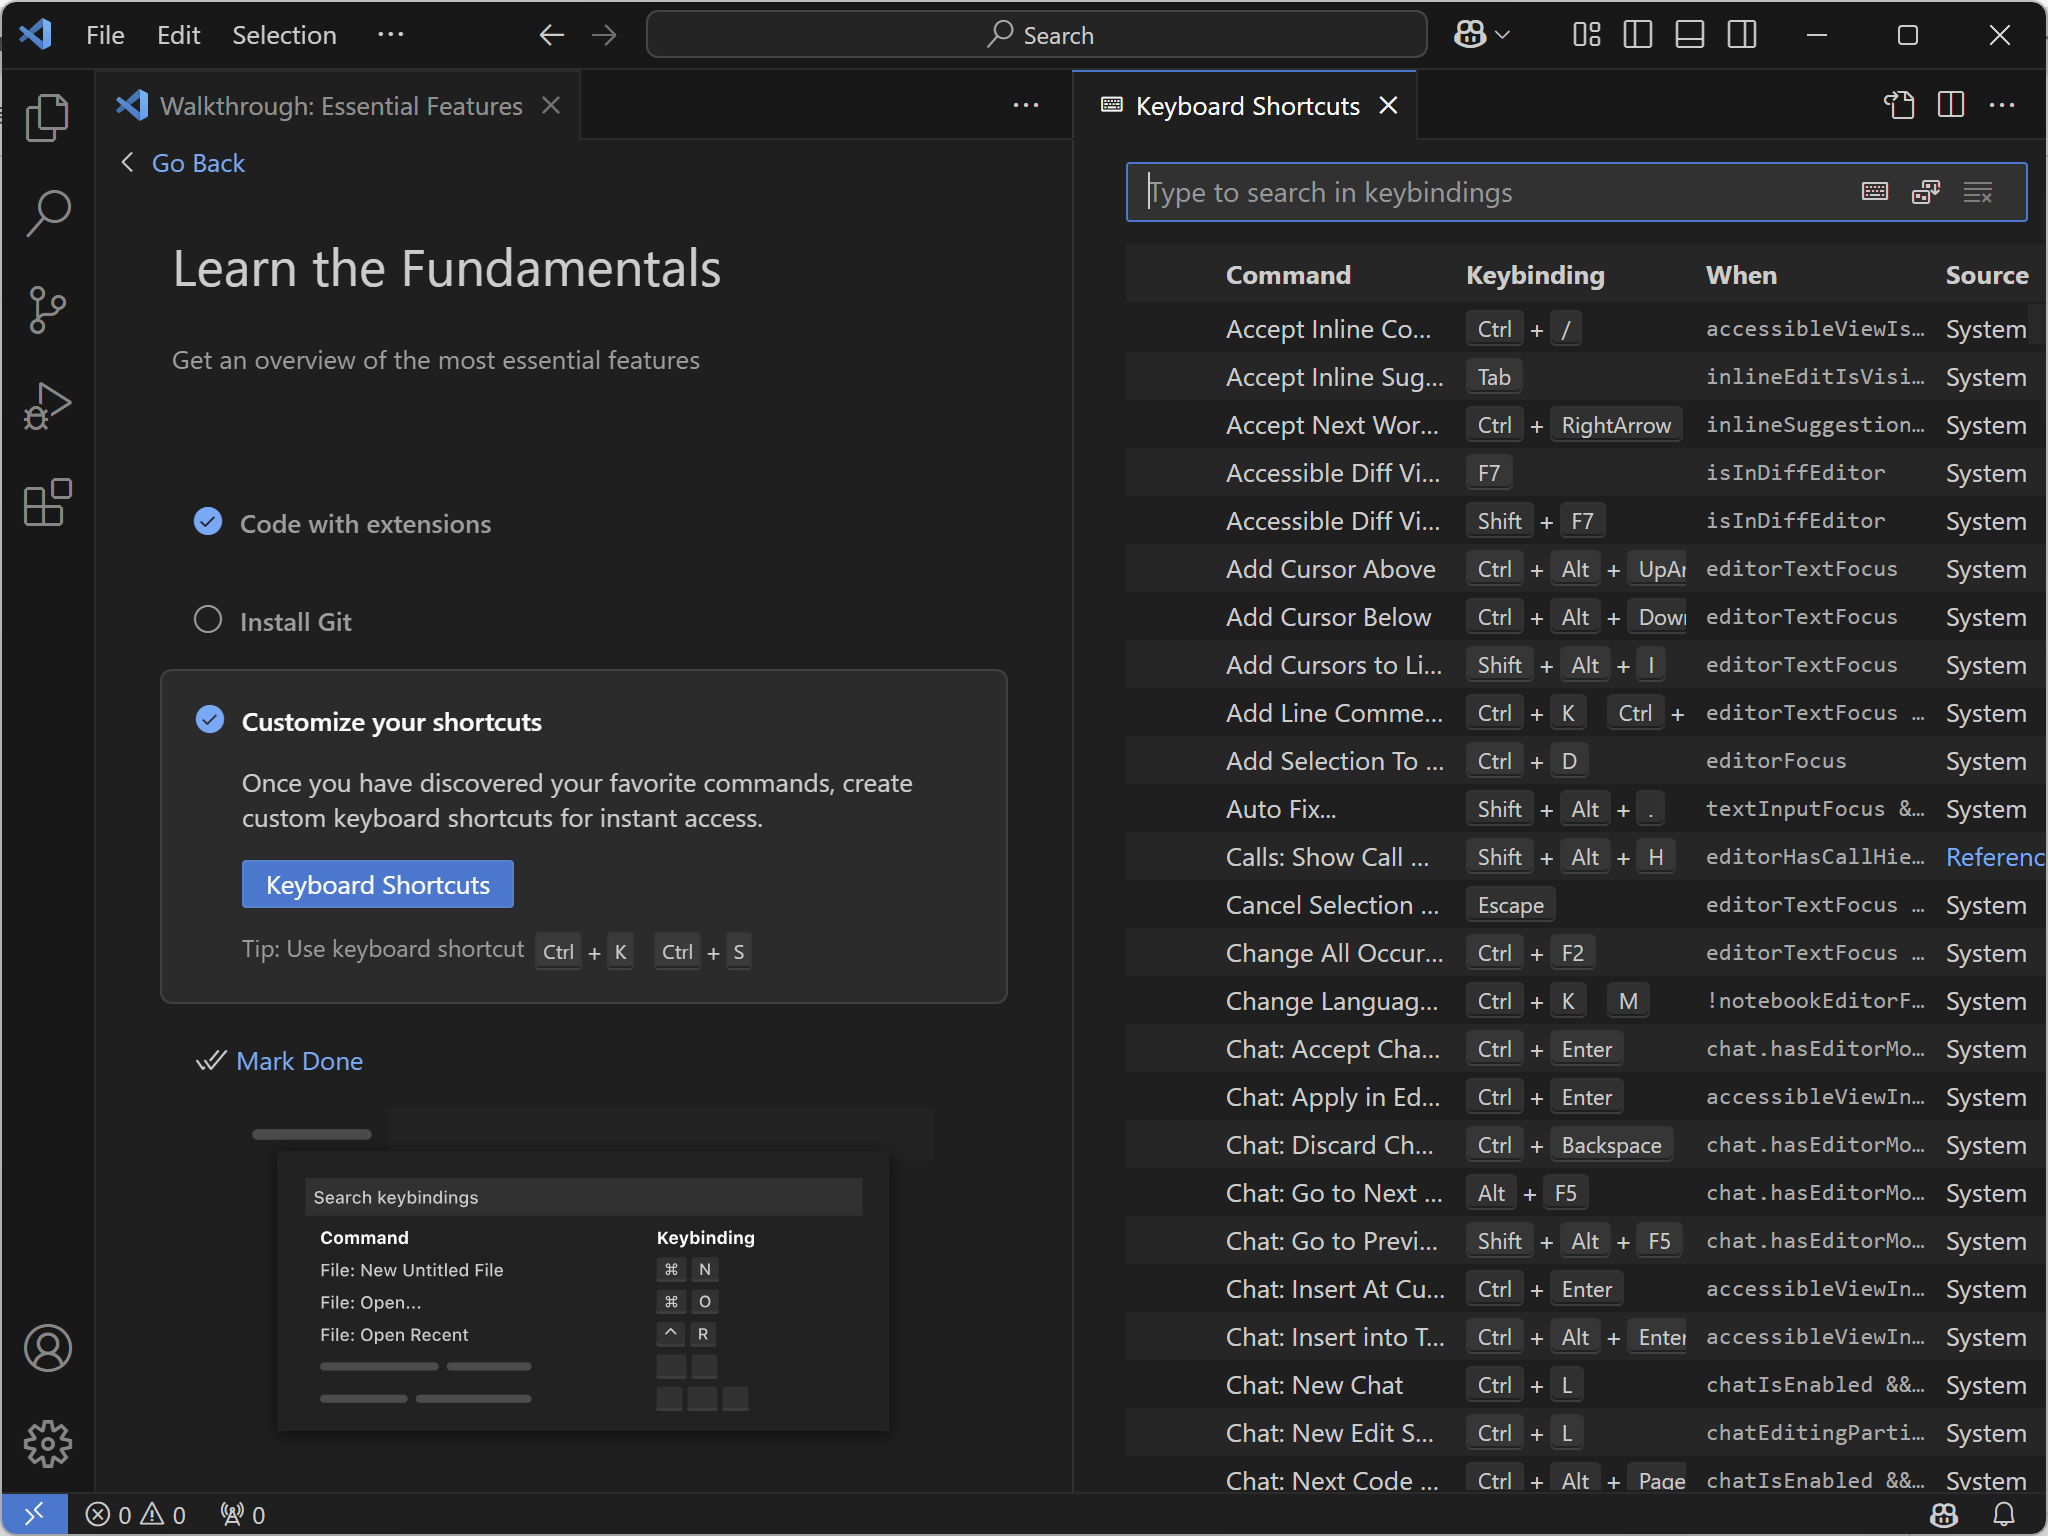Toggle the Install Git step circle
The image size is (2048, 1536).
[208, 620]
